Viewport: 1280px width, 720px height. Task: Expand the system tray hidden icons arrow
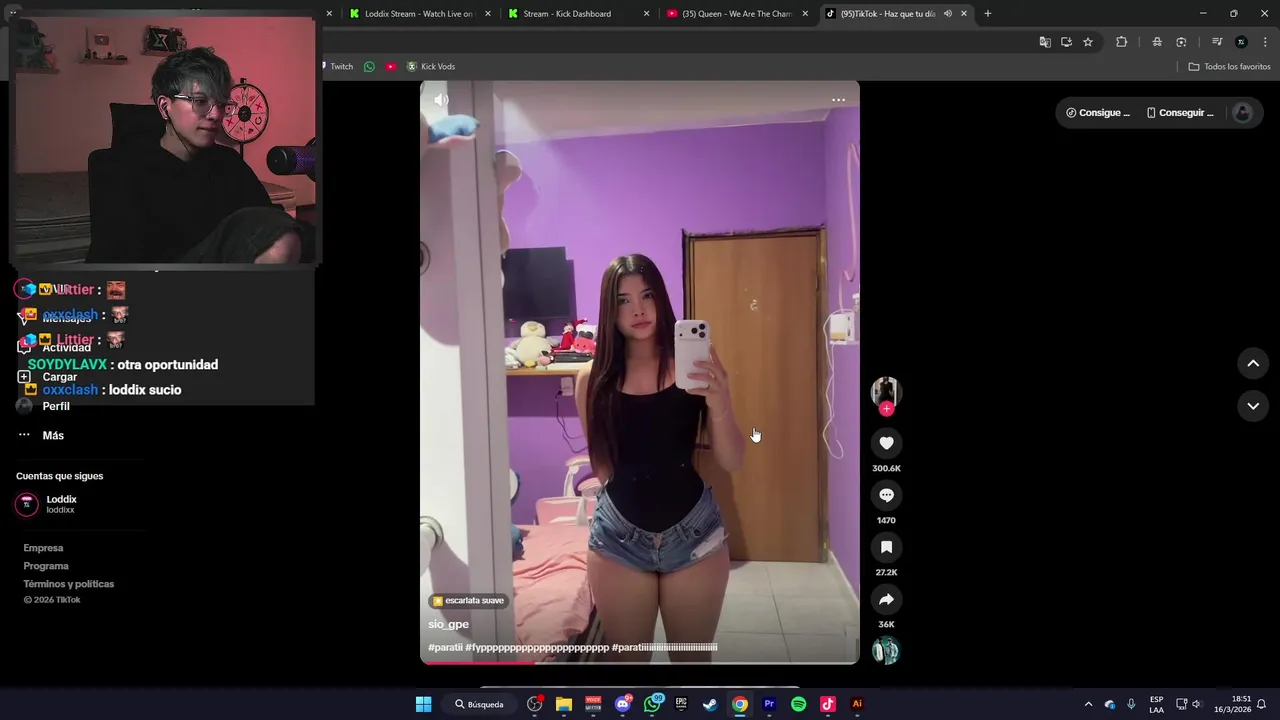1088,704
